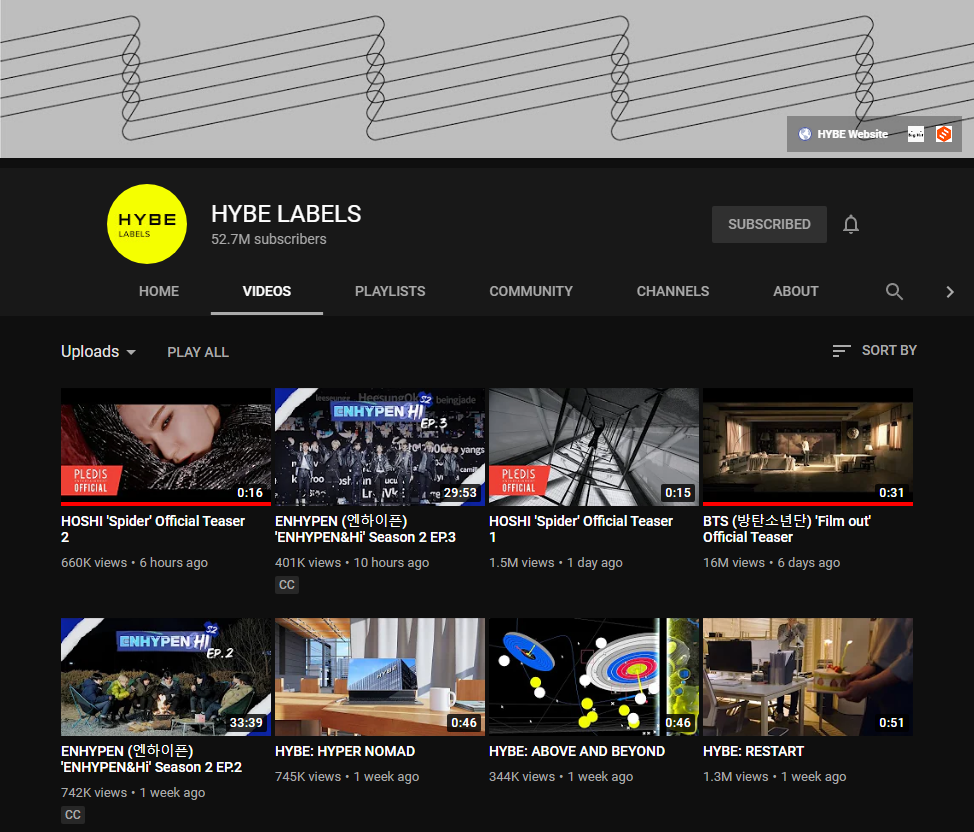Click the text '401K views • 10 hours ago'
This screenshot has width=974, height=832.
tap(352, 563)
